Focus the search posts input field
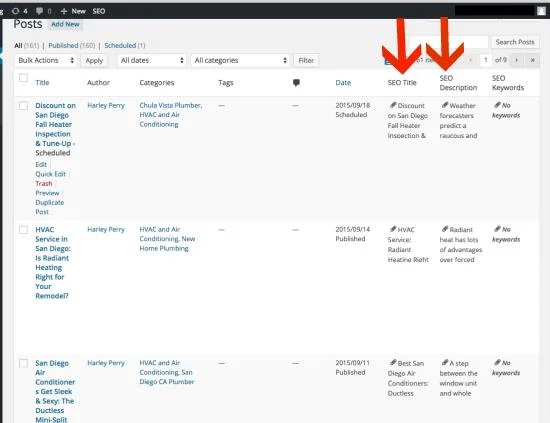Screen dimensions: 550x423 [449, 42]
